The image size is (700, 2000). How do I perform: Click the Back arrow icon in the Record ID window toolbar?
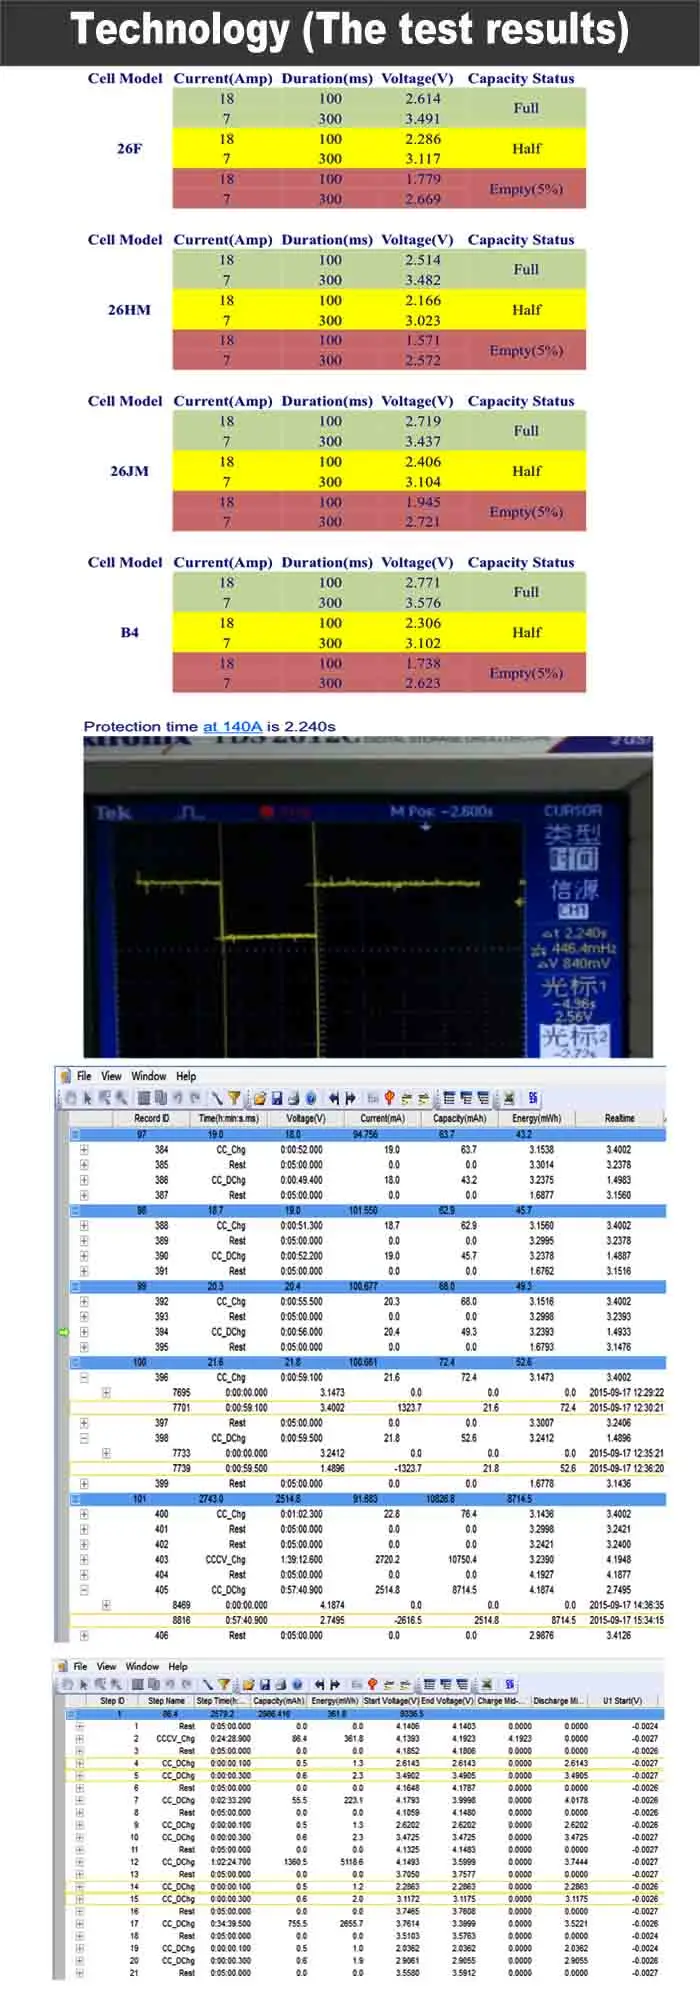click(333, 1098)
